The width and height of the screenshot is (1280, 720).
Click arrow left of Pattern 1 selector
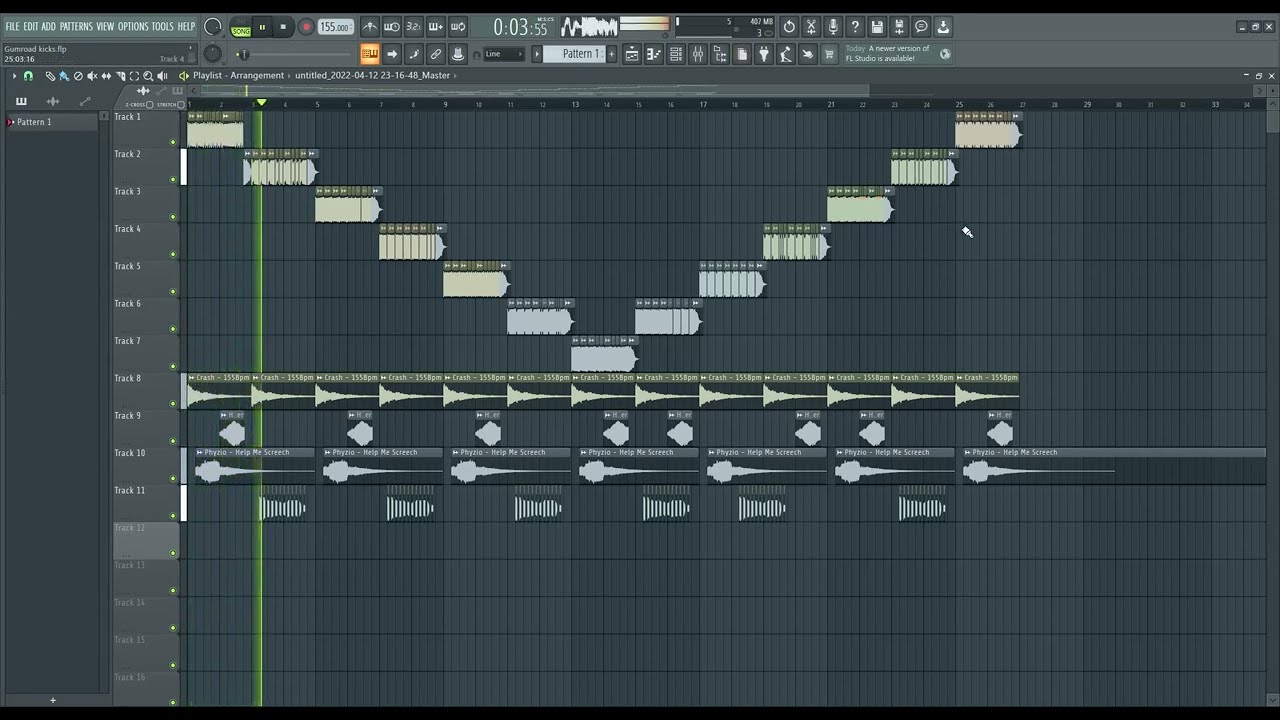point(537,54)
